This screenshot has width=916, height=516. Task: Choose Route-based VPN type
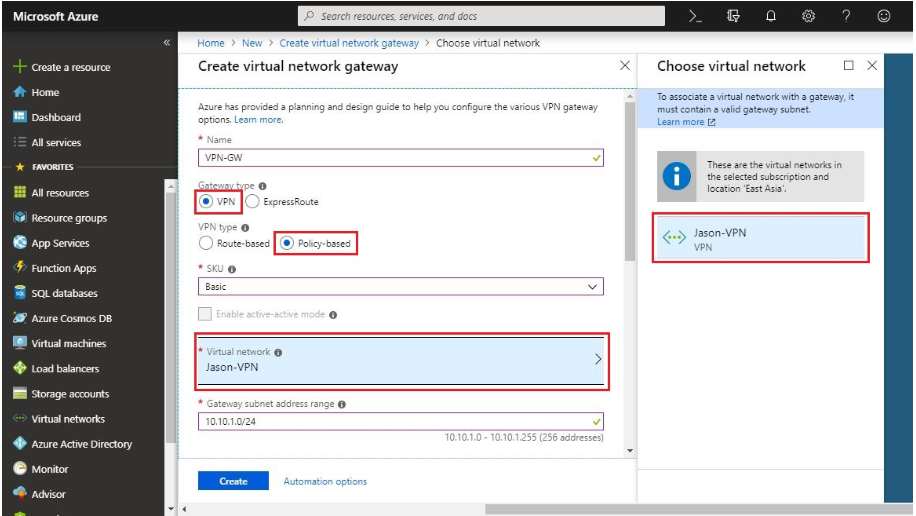tap(207, 243)
